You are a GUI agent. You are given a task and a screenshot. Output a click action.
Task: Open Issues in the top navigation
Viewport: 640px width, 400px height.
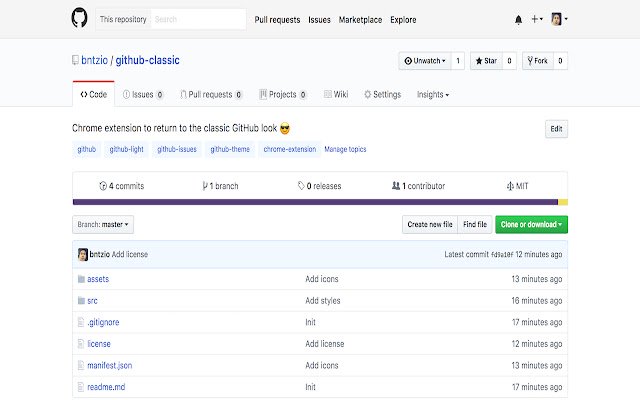click(319, 20)
